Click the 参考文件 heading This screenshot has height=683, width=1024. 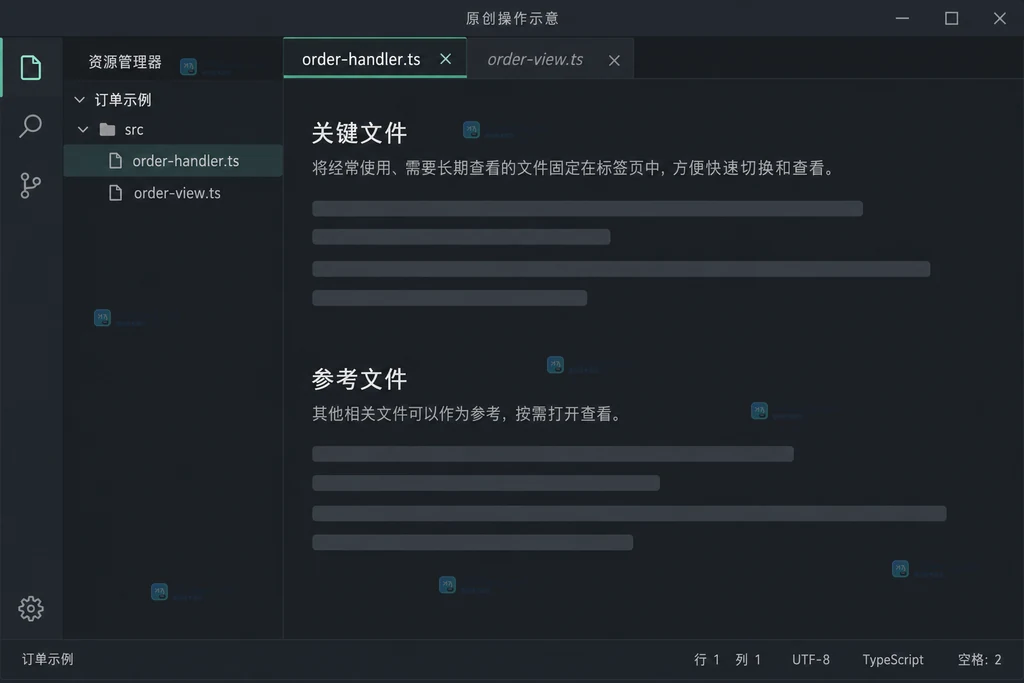click(359, 379)
